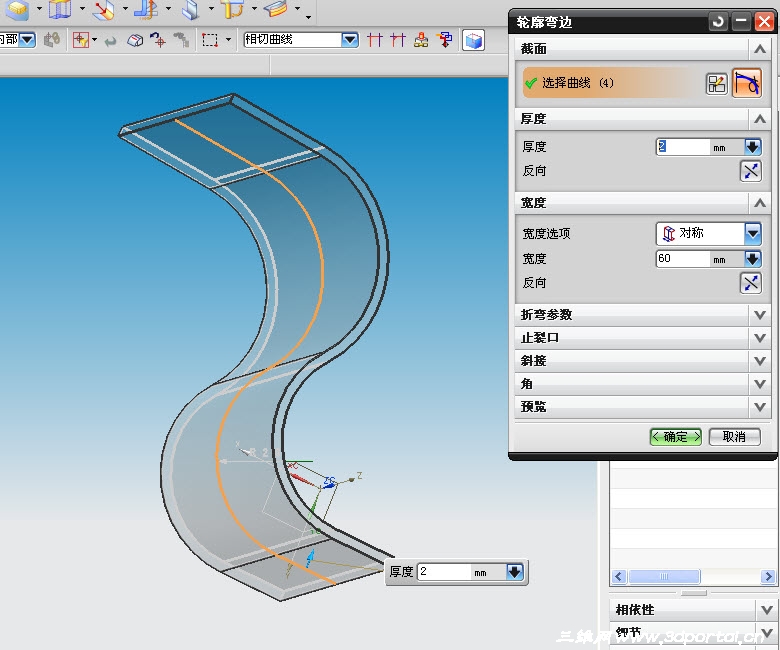Click the red crosshair with blue arrow icon
This screenshot has height=650, width=780.
coord(158,40)
